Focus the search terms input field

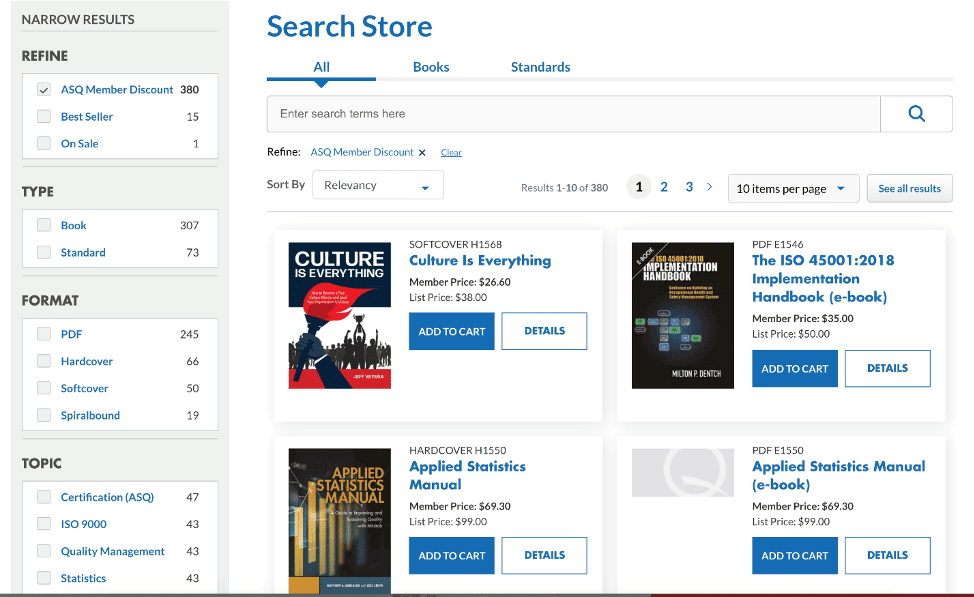tap(573, 114)
